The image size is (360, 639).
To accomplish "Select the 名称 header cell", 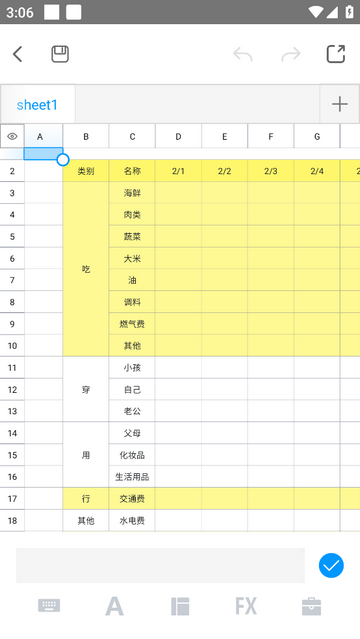I will tap(132, 171).
